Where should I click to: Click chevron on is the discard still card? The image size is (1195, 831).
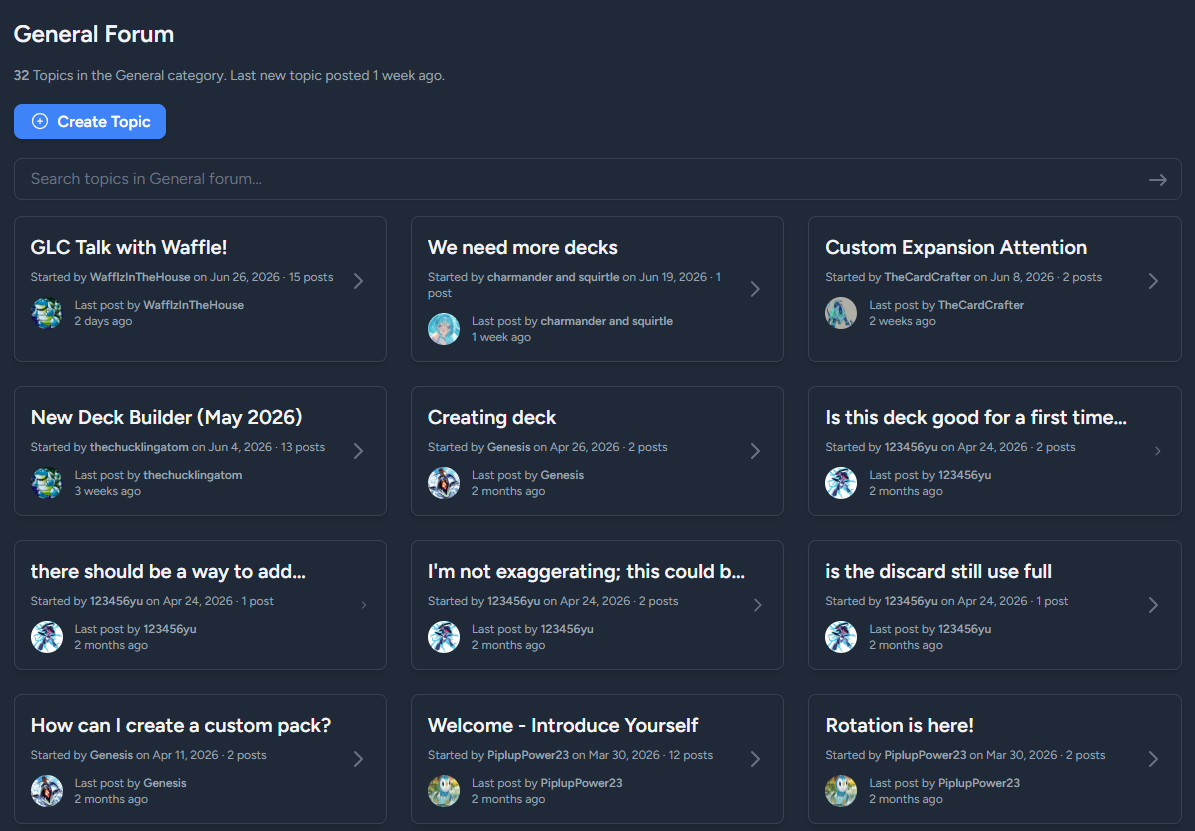click(1153, 605)
